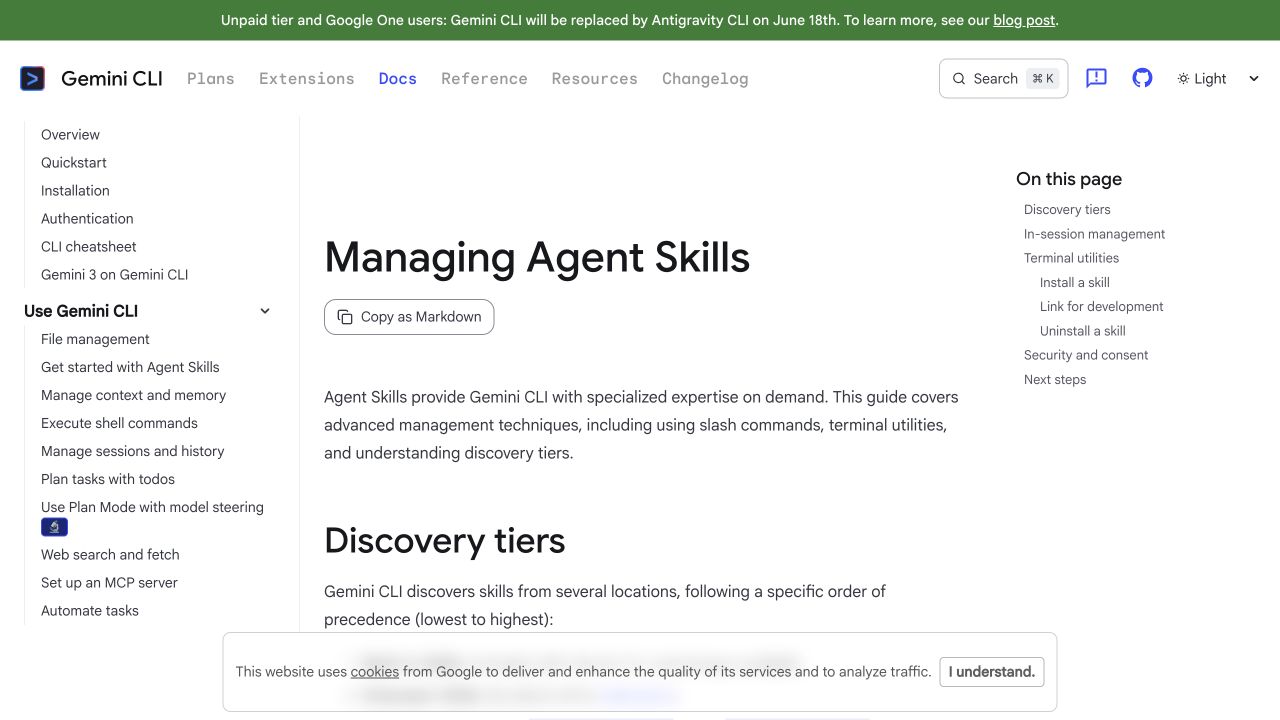
Task: Open the cookies link in consent notice
Action: click(375, 672)
